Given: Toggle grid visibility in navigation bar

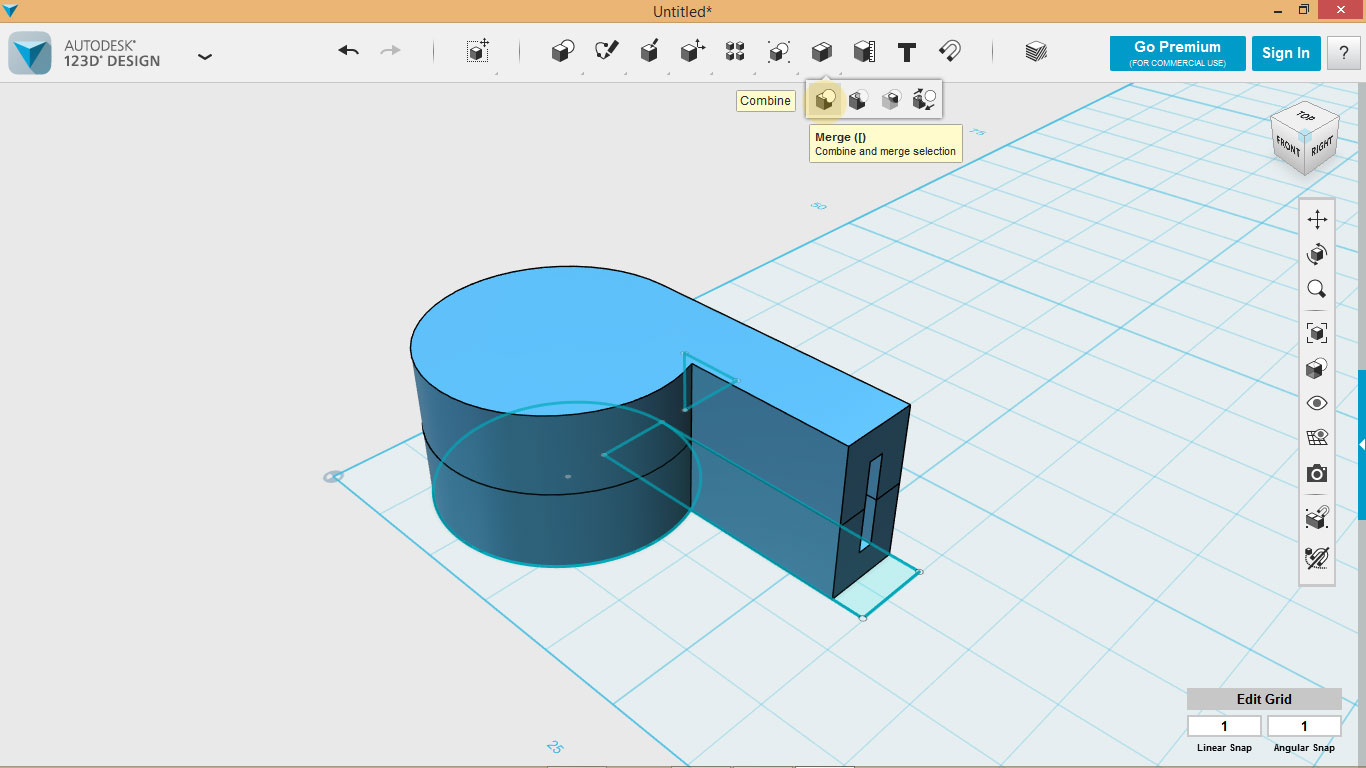Looking at the screenshot, I should click(1317, 437).
